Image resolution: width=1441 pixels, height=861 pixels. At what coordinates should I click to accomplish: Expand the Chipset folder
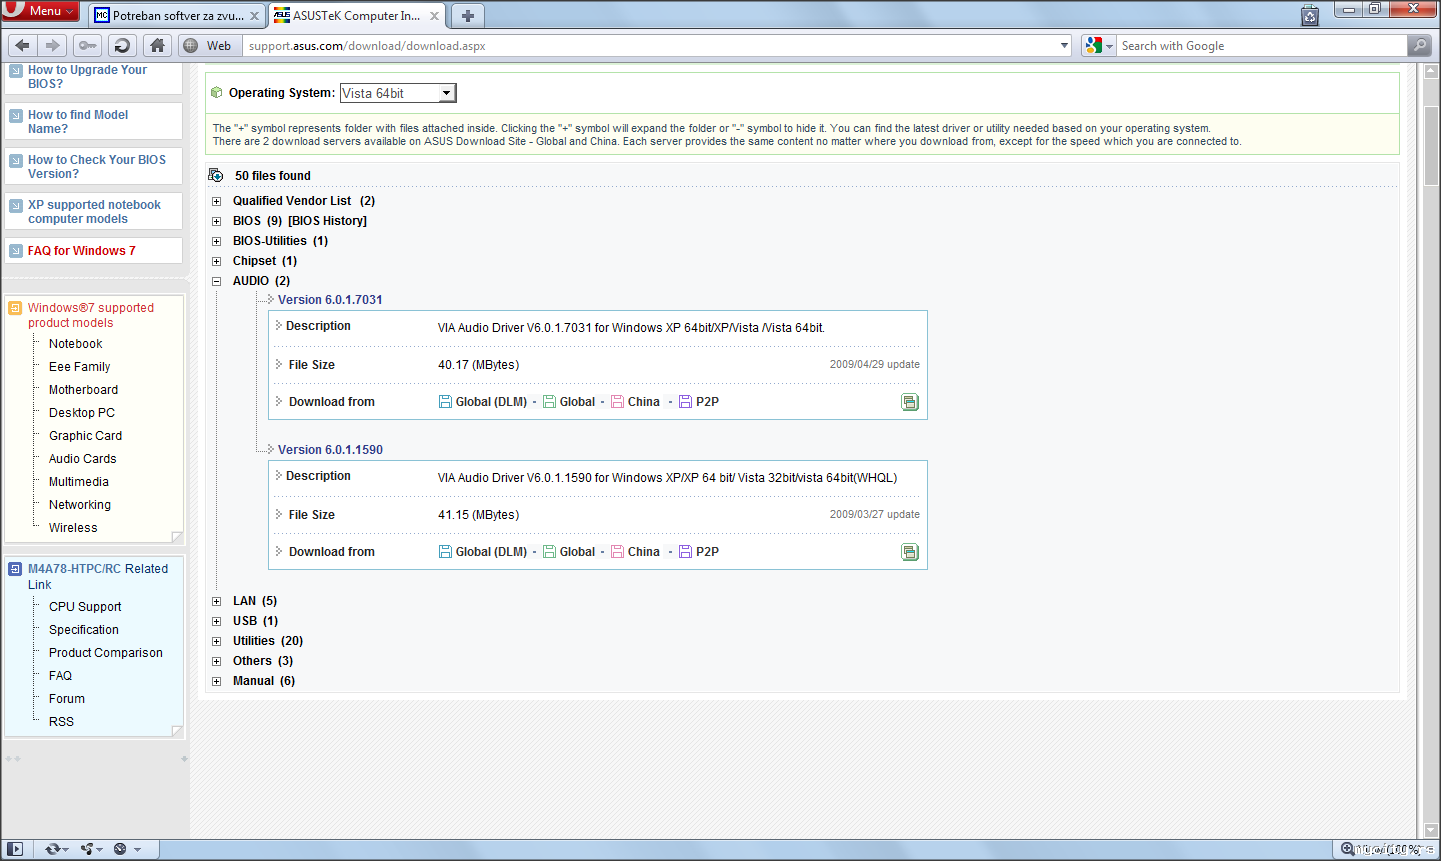point(216,261)
